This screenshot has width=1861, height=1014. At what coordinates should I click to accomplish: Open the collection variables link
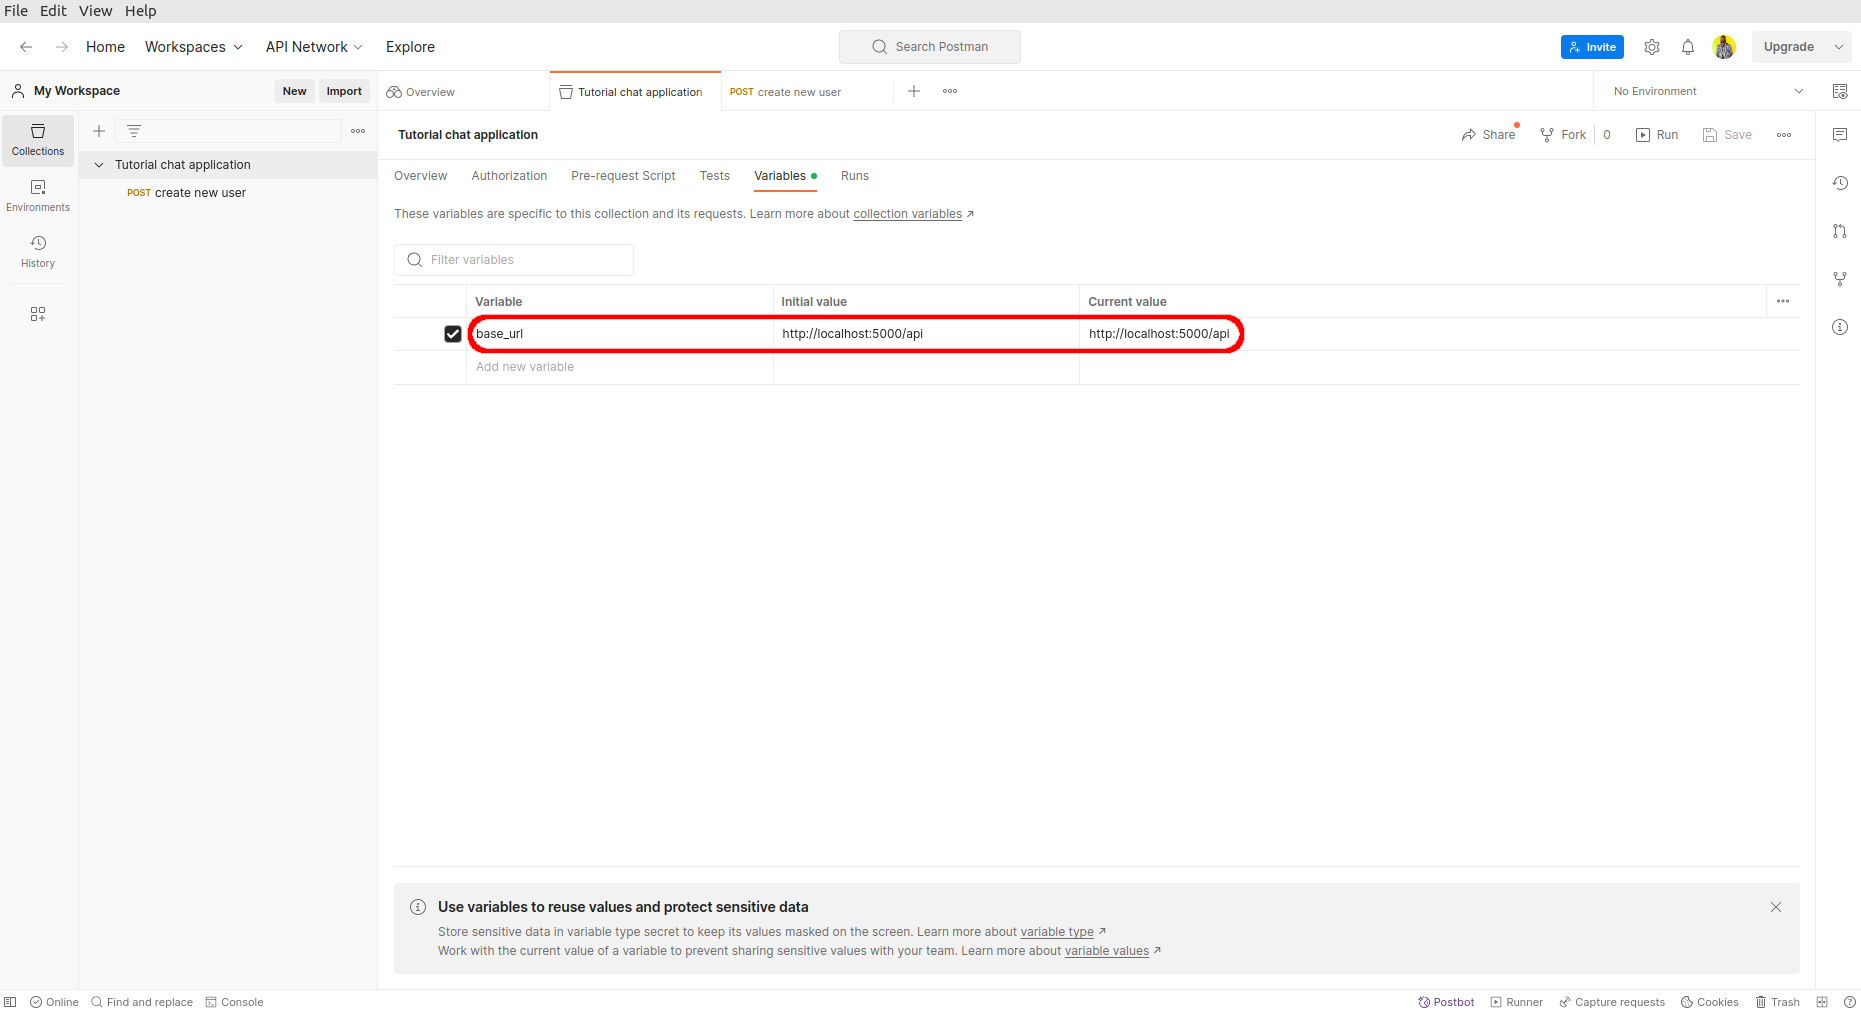coord(908,214)
